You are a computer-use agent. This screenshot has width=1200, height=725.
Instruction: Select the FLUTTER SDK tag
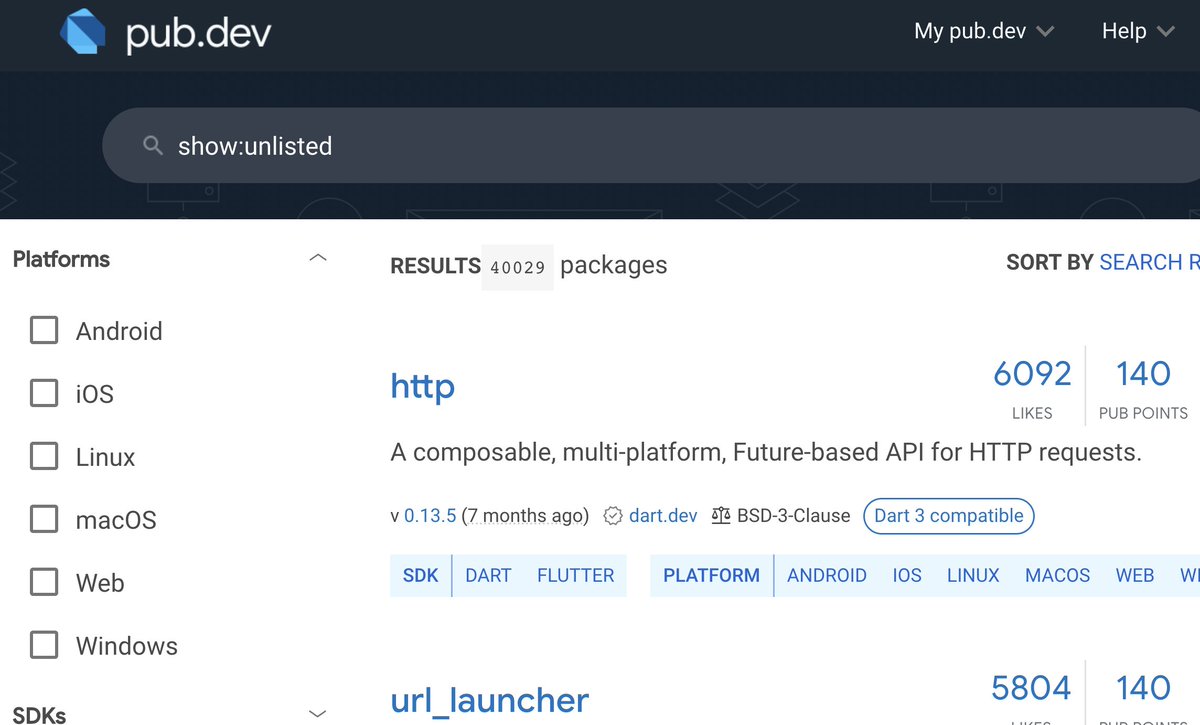click(x=576, y=576)
